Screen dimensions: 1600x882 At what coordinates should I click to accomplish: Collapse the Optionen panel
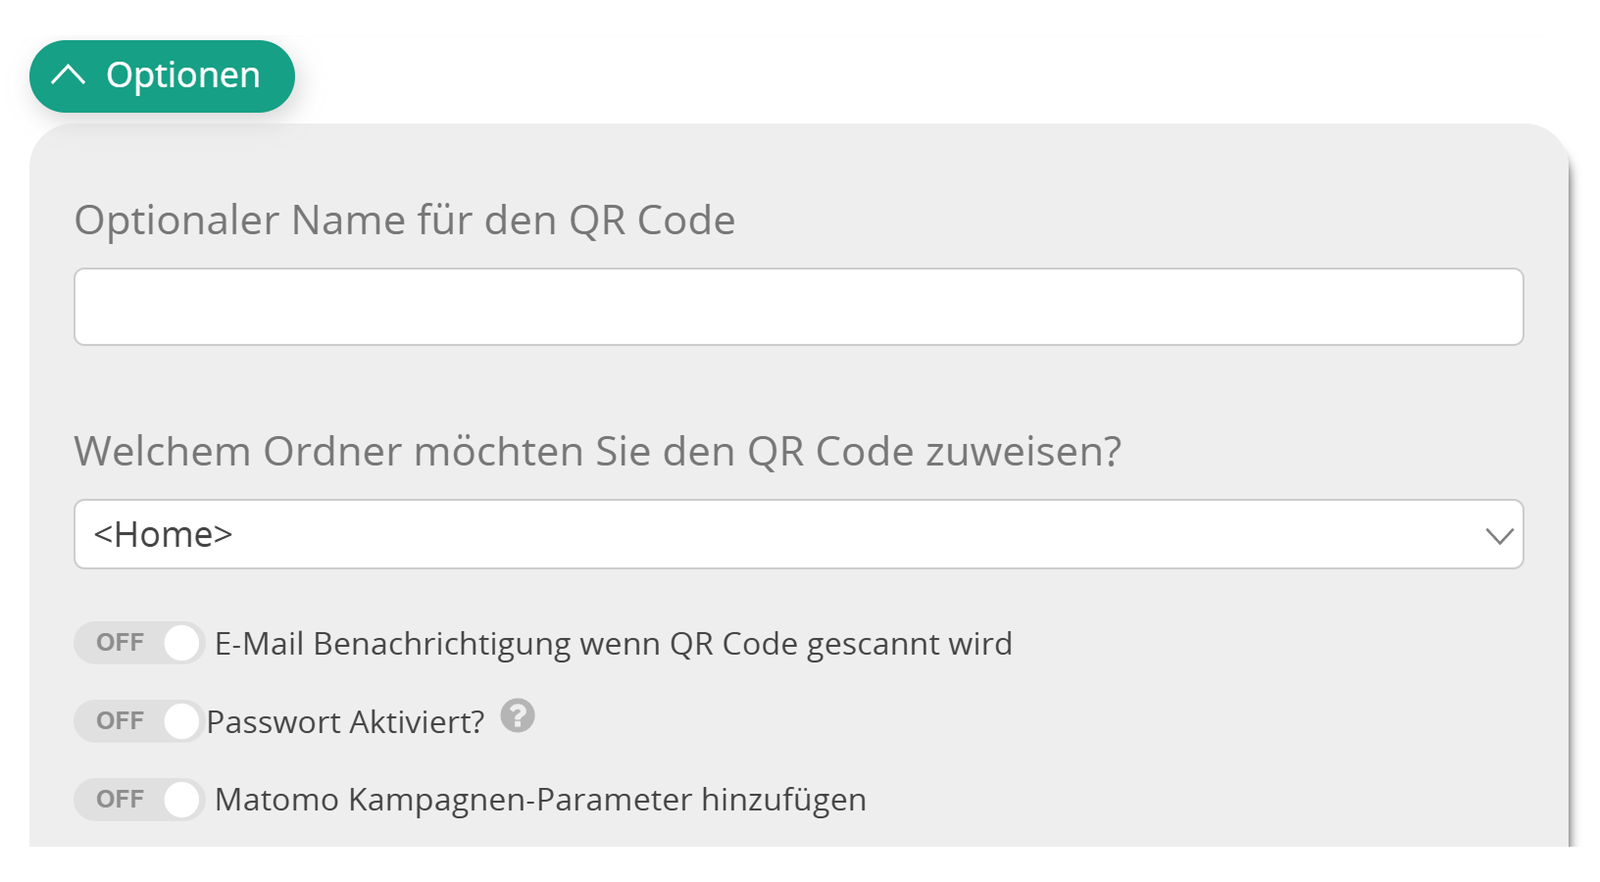tap(161, 74)
